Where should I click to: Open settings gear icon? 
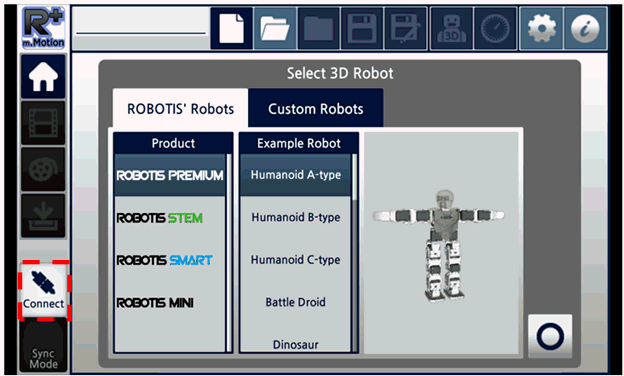pos(541,28)
